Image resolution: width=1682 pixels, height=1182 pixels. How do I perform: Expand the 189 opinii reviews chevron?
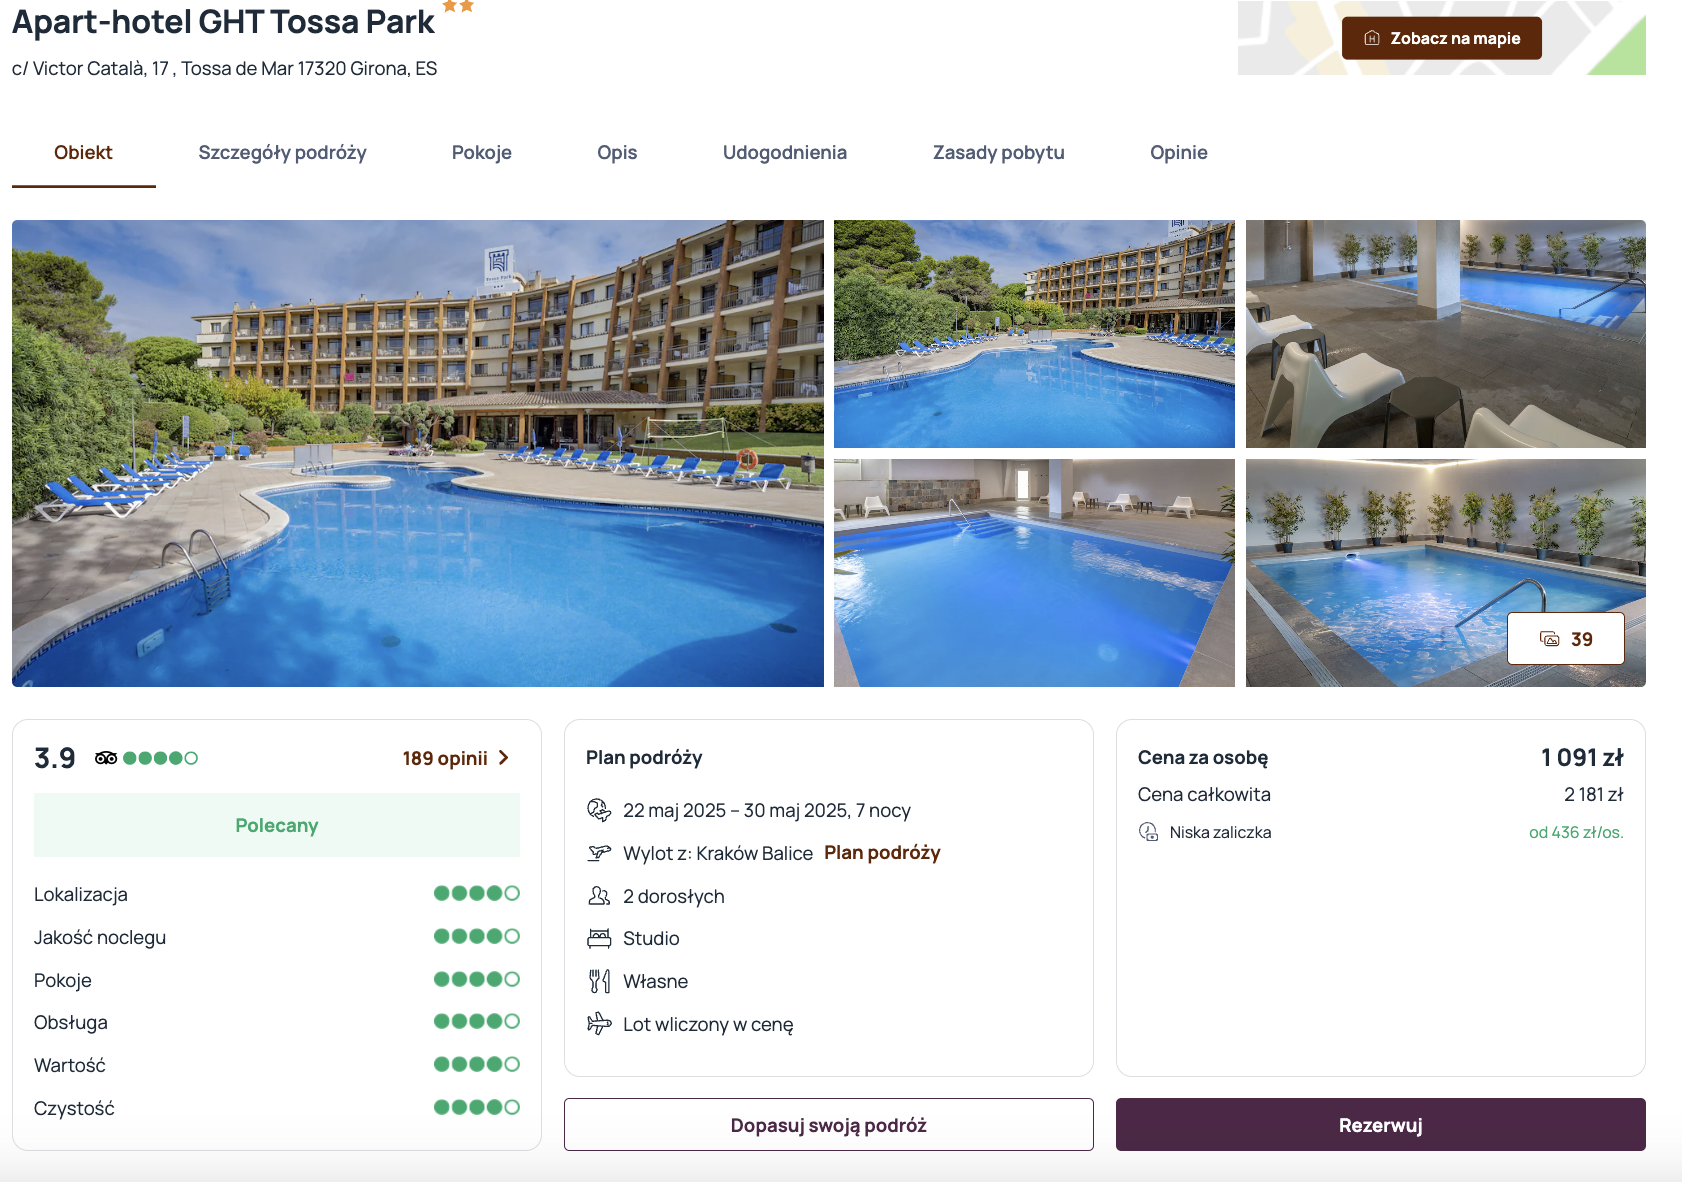point(504,758)
